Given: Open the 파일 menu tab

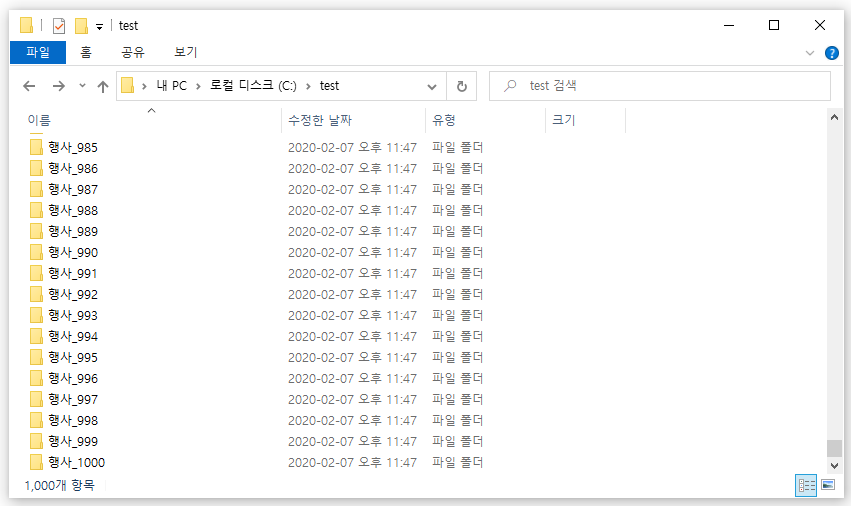Looking at the screenshot, I should pos(38,52).
